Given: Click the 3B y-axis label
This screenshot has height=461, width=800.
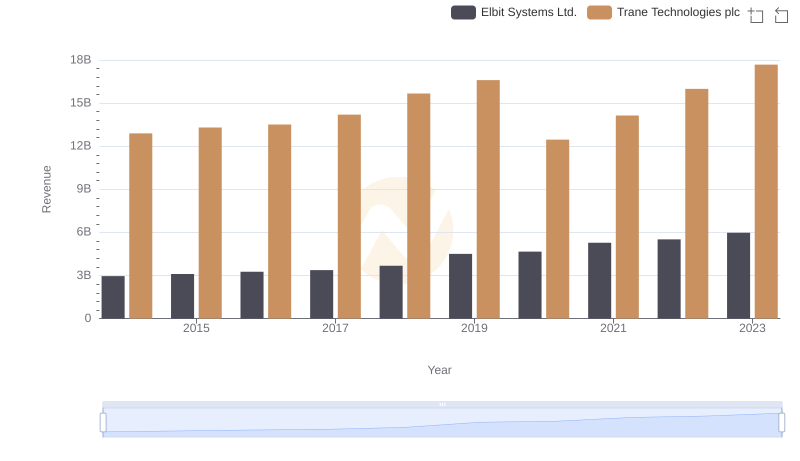Looking at the screenshot, I should 84,275.
